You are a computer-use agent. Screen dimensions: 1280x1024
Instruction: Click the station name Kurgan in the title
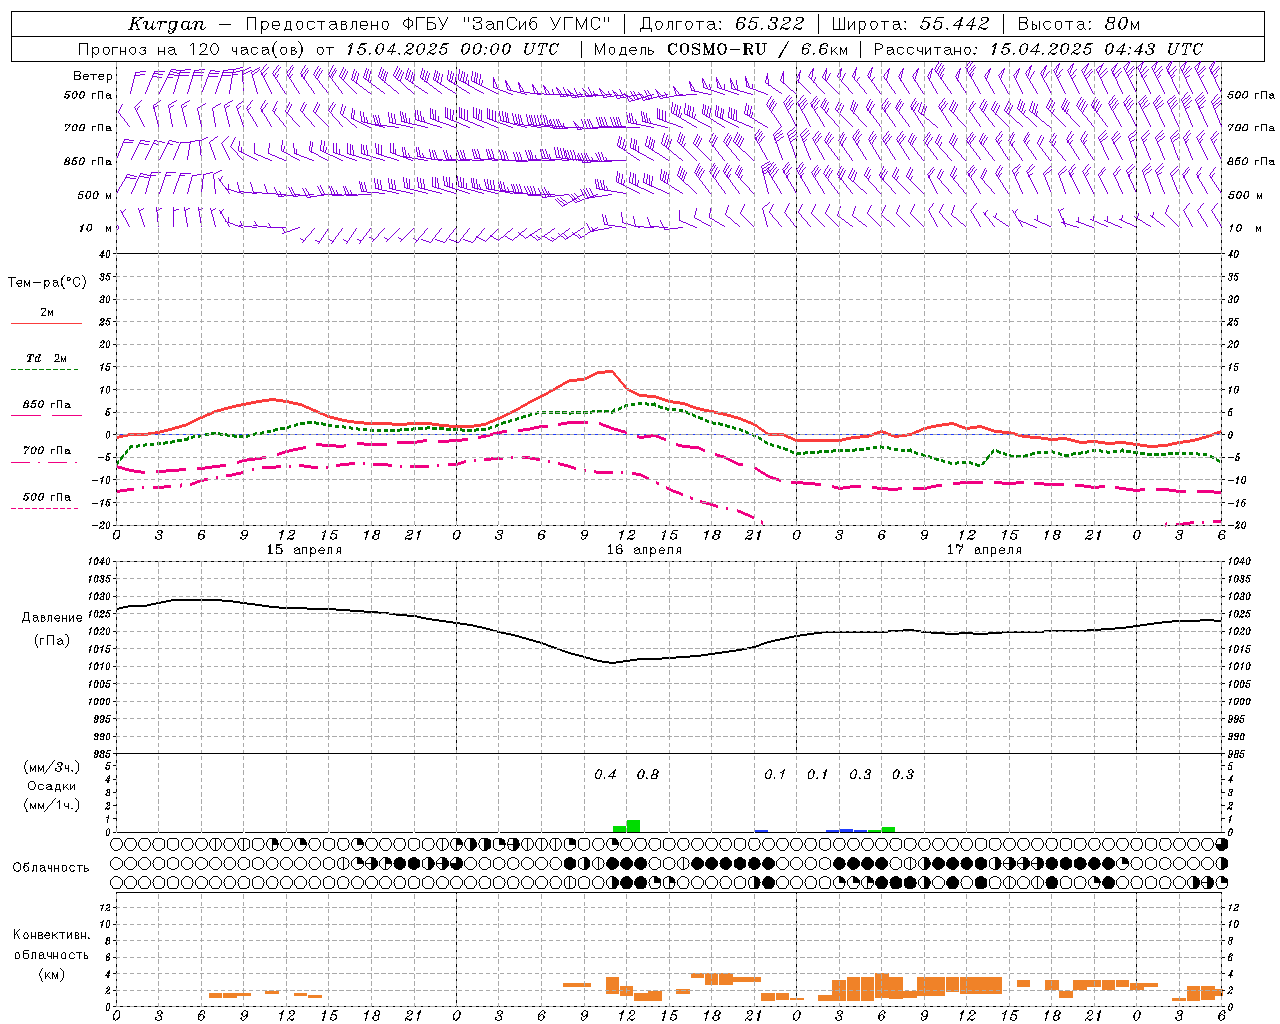click(x=167, y=24)
